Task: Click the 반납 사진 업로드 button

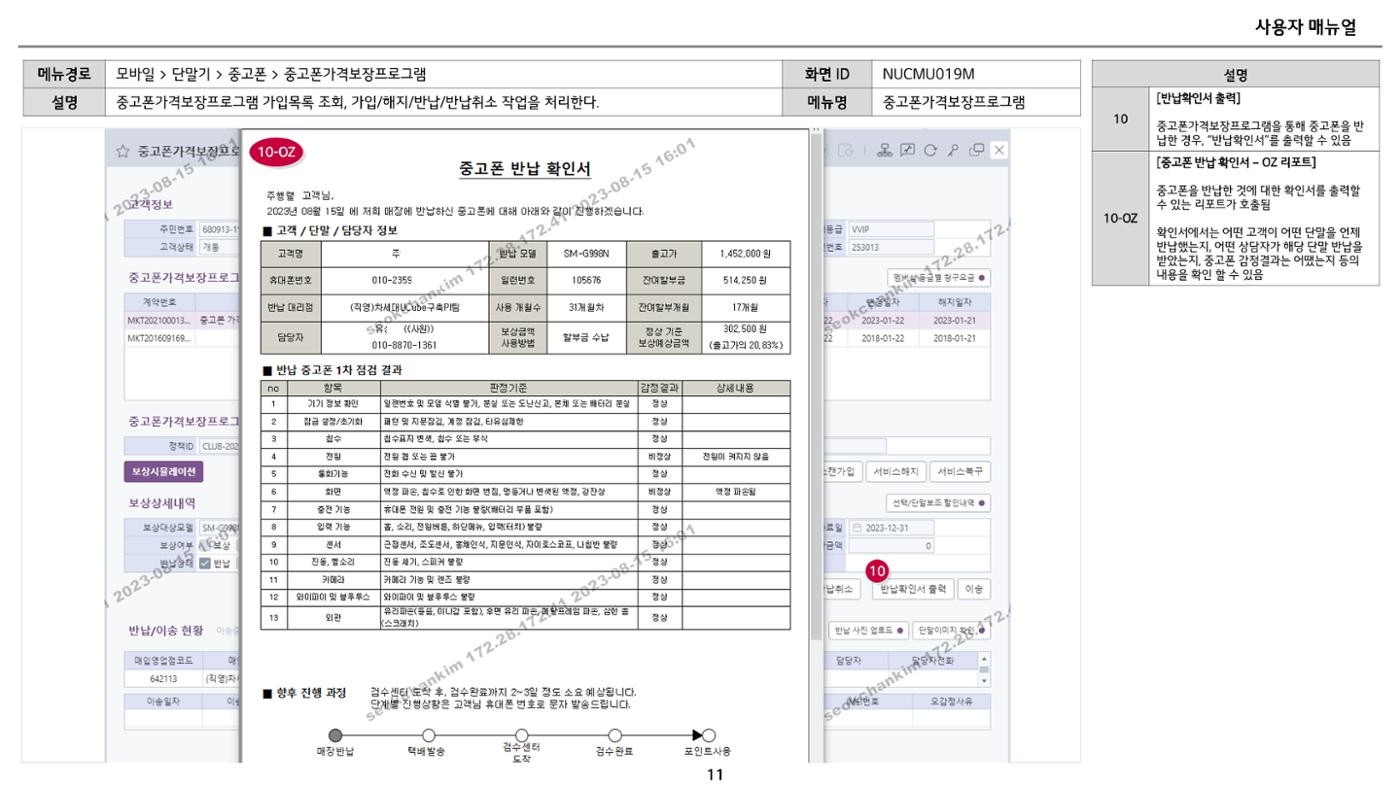Action: click(x=869, y=630)
